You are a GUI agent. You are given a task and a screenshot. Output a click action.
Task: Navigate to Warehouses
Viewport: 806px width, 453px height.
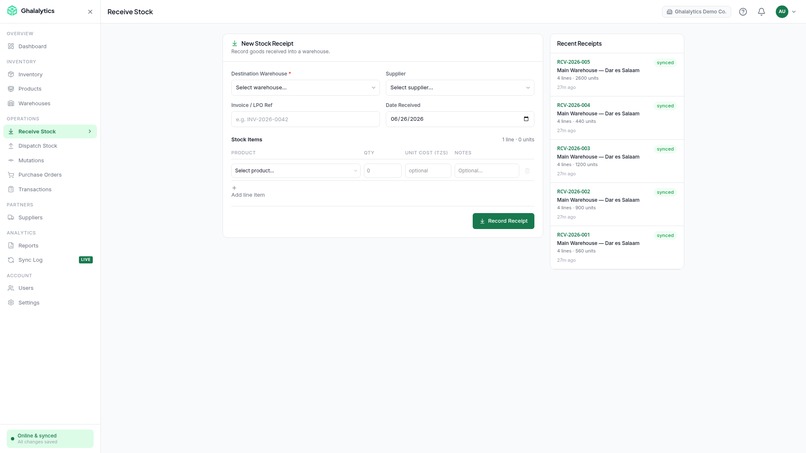[x=50, y=103]
